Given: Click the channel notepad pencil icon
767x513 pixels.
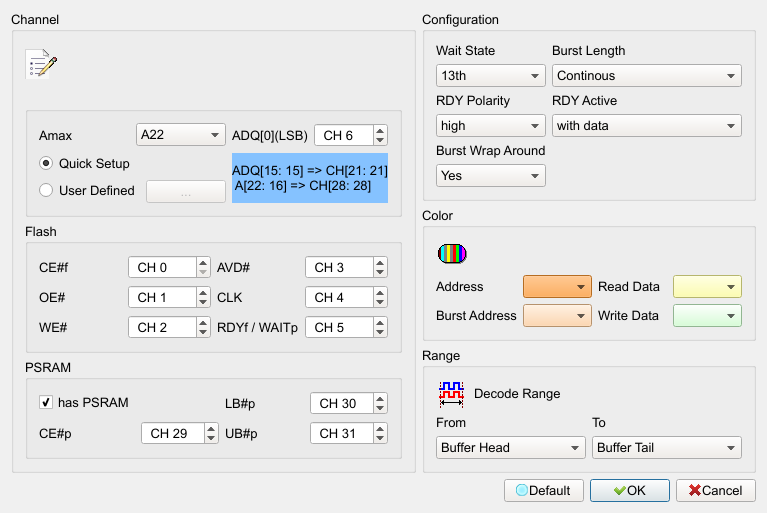Looking at the screenshot, I should coord(41,64).
